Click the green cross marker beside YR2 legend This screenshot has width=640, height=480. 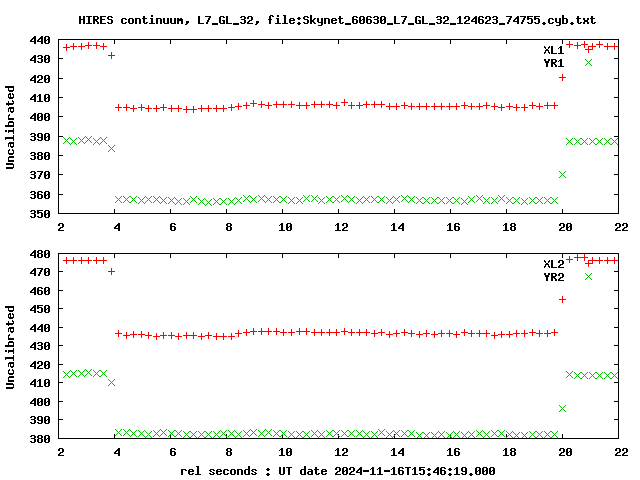588,276
